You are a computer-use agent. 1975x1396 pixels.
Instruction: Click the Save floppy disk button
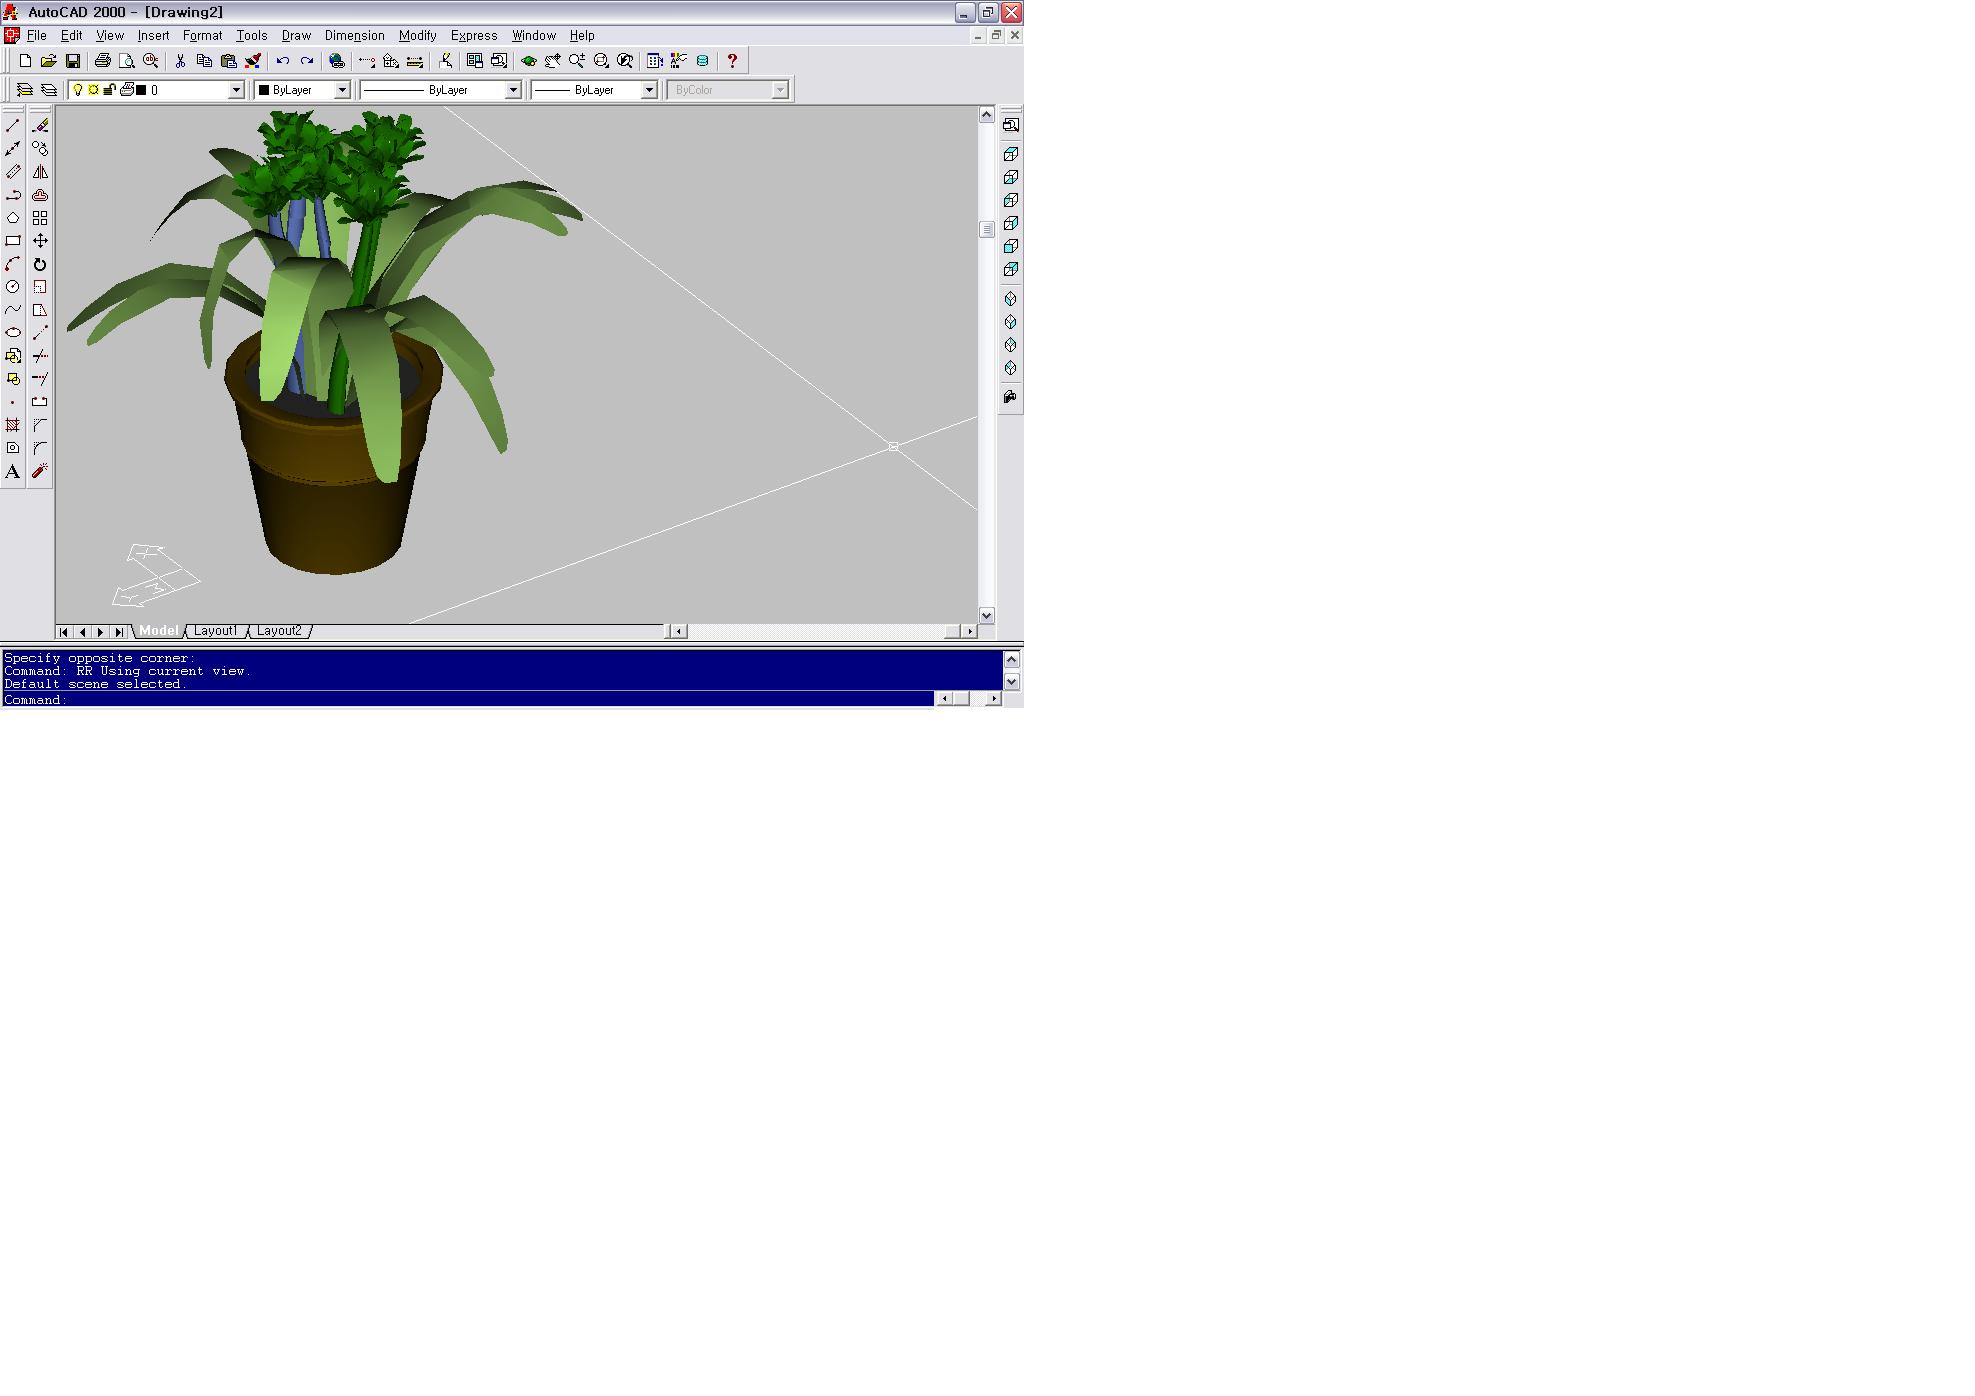tap(73, 61)
